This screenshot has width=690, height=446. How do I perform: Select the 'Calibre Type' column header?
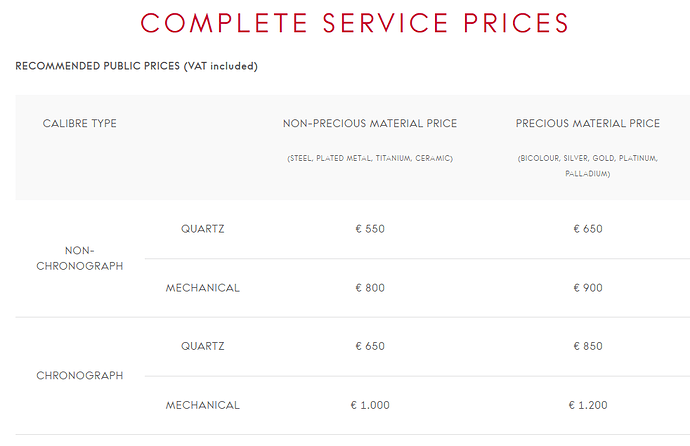pyautogui.click(x=80, y=124)
